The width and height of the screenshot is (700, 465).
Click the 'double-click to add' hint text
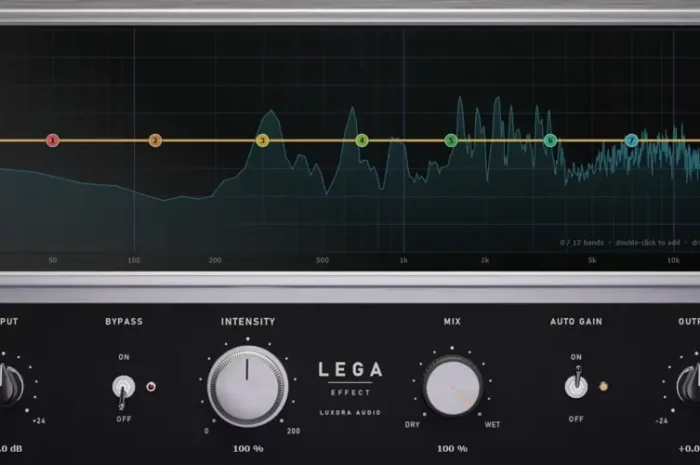point(648,243)
